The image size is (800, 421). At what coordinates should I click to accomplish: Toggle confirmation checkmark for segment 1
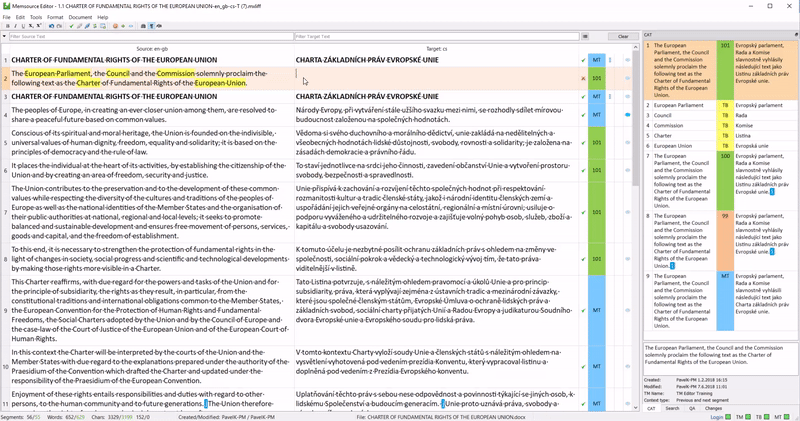tap(583, 60)
